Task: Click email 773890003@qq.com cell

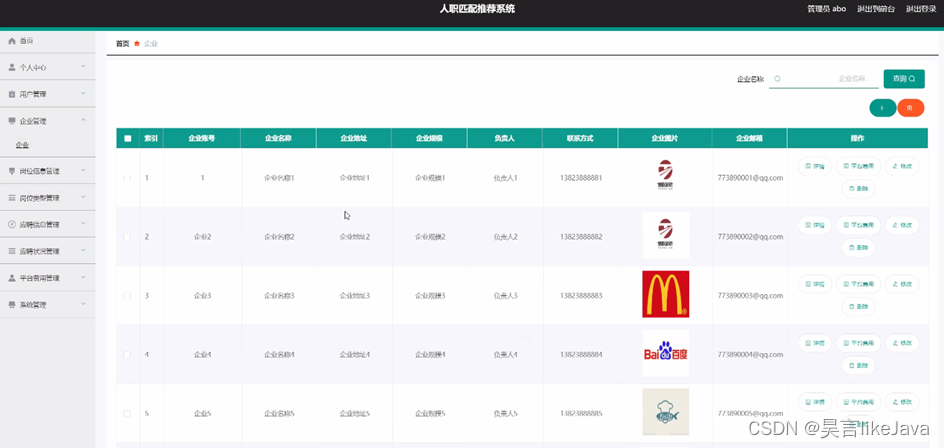Action: coord(750,296)
